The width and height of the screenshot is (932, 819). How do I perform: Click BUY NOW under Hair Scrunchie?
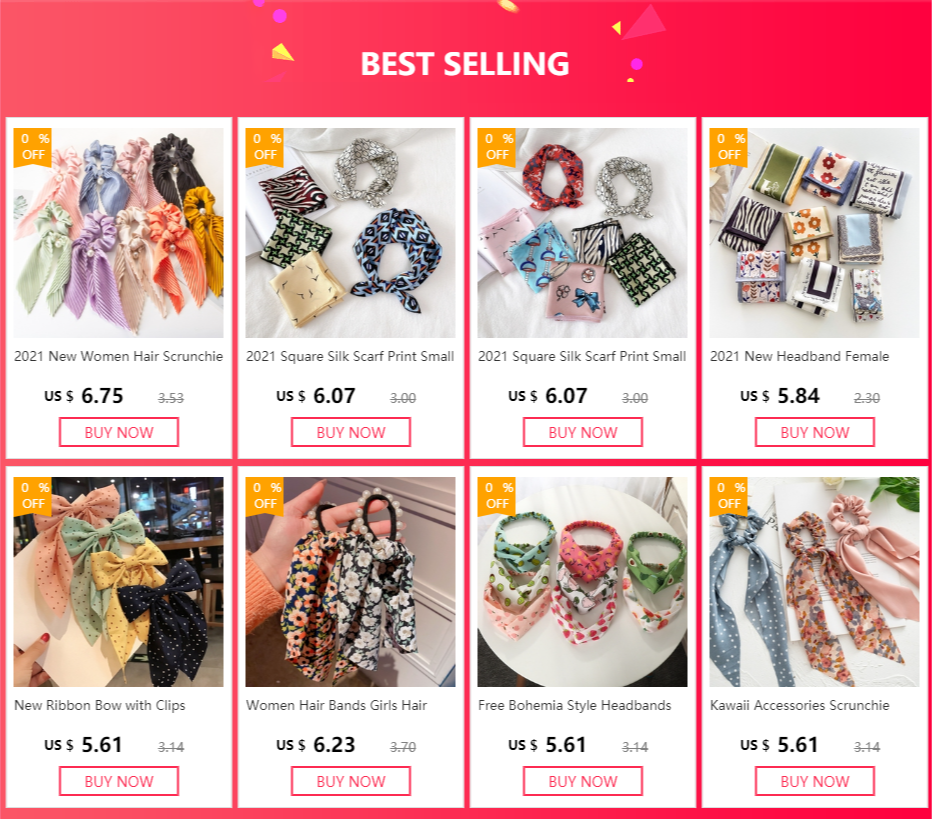(119, 432)
